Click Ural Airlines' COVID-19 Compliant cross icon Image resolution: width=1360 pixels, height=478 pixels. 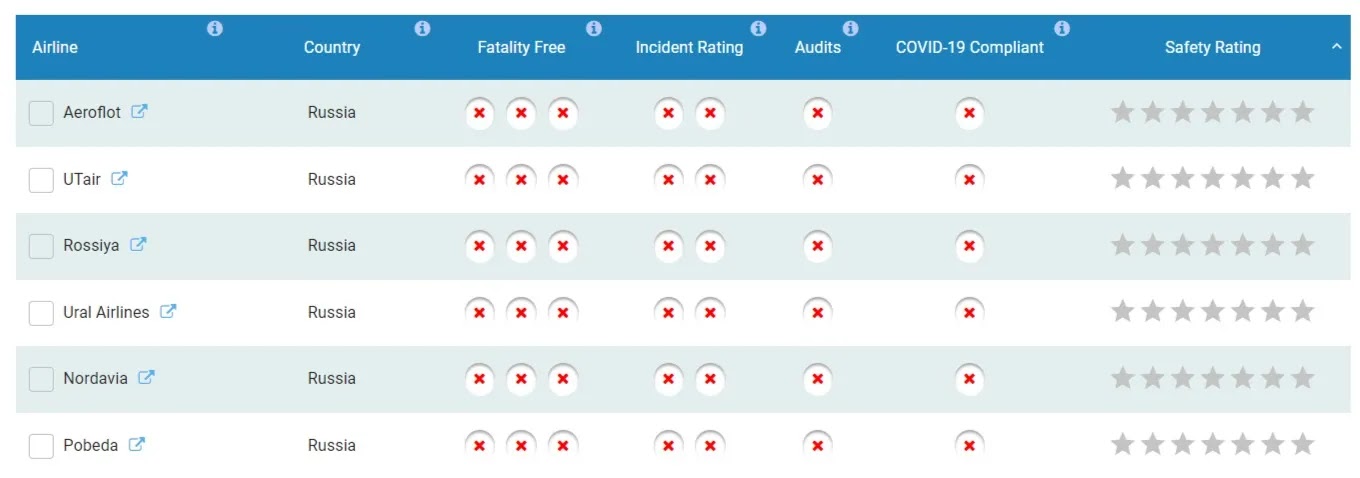969,313
